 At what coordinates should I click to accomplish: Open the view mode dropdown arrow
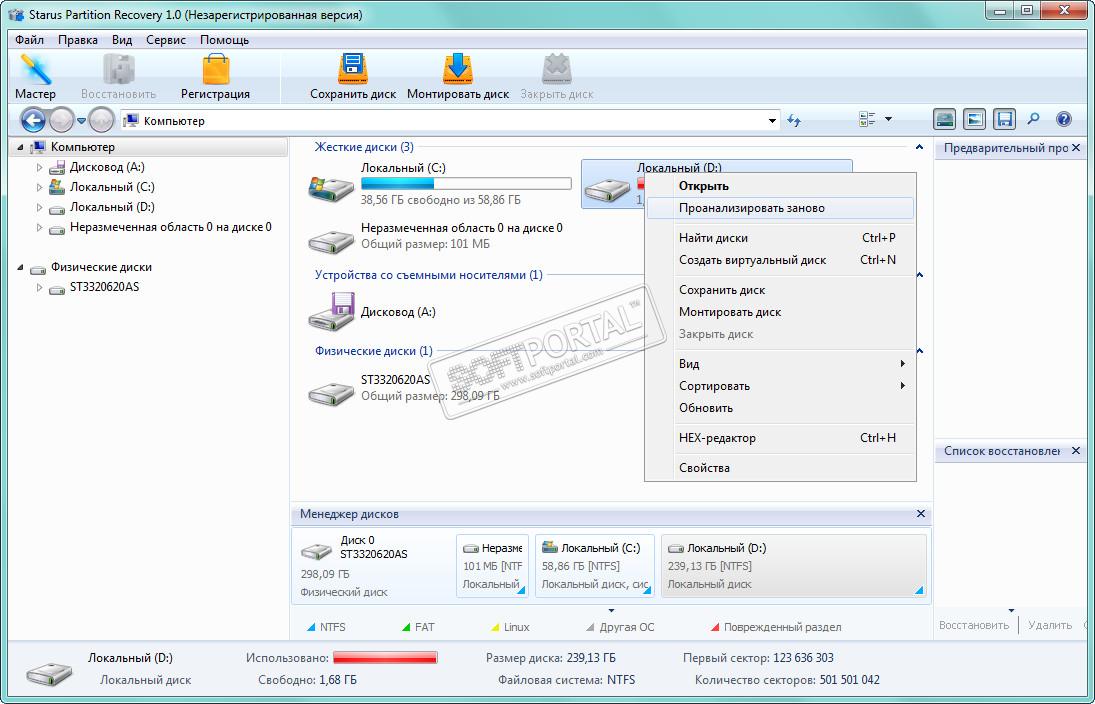click(888, 119)
